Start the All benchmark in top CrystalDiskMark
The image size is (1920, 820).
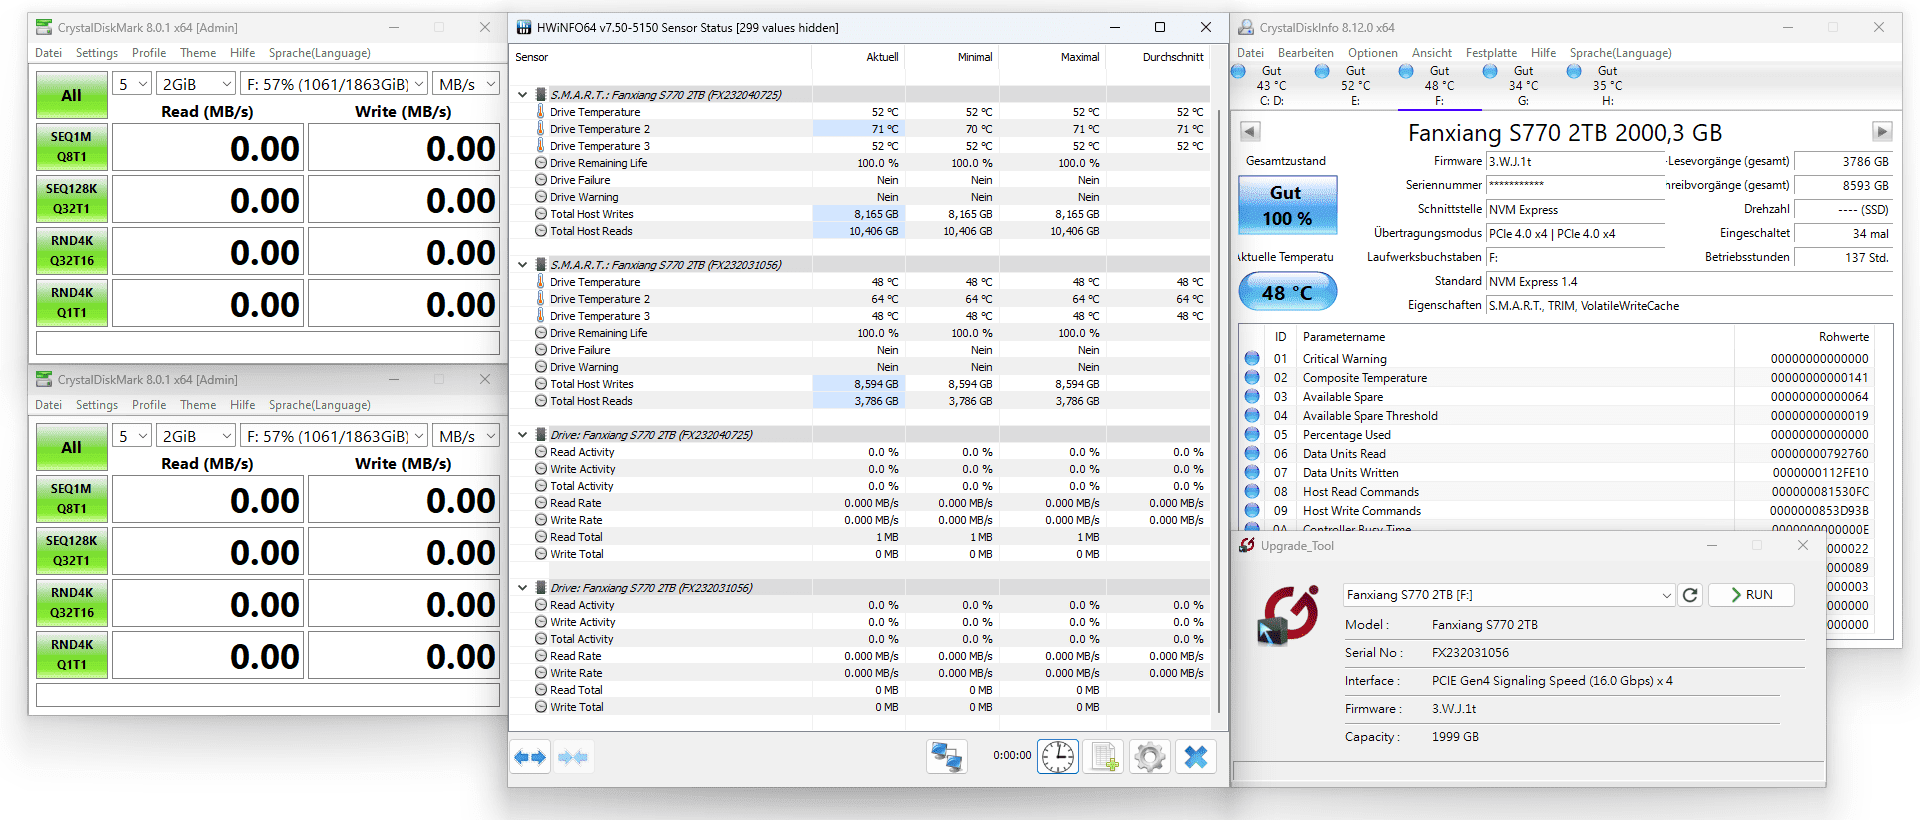tap(71, 95)
